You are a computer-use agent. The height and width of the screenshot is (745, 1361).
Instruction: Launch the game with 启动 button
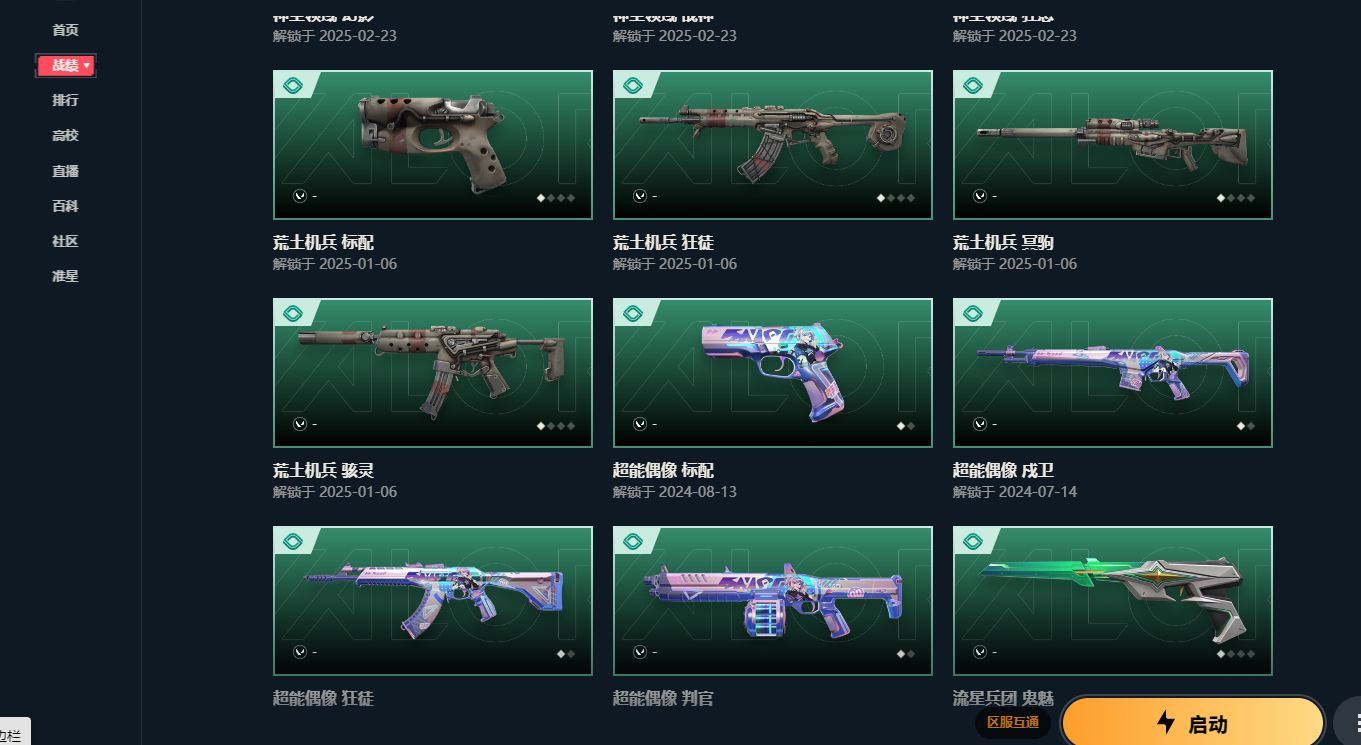click(x=1193, y=723)
